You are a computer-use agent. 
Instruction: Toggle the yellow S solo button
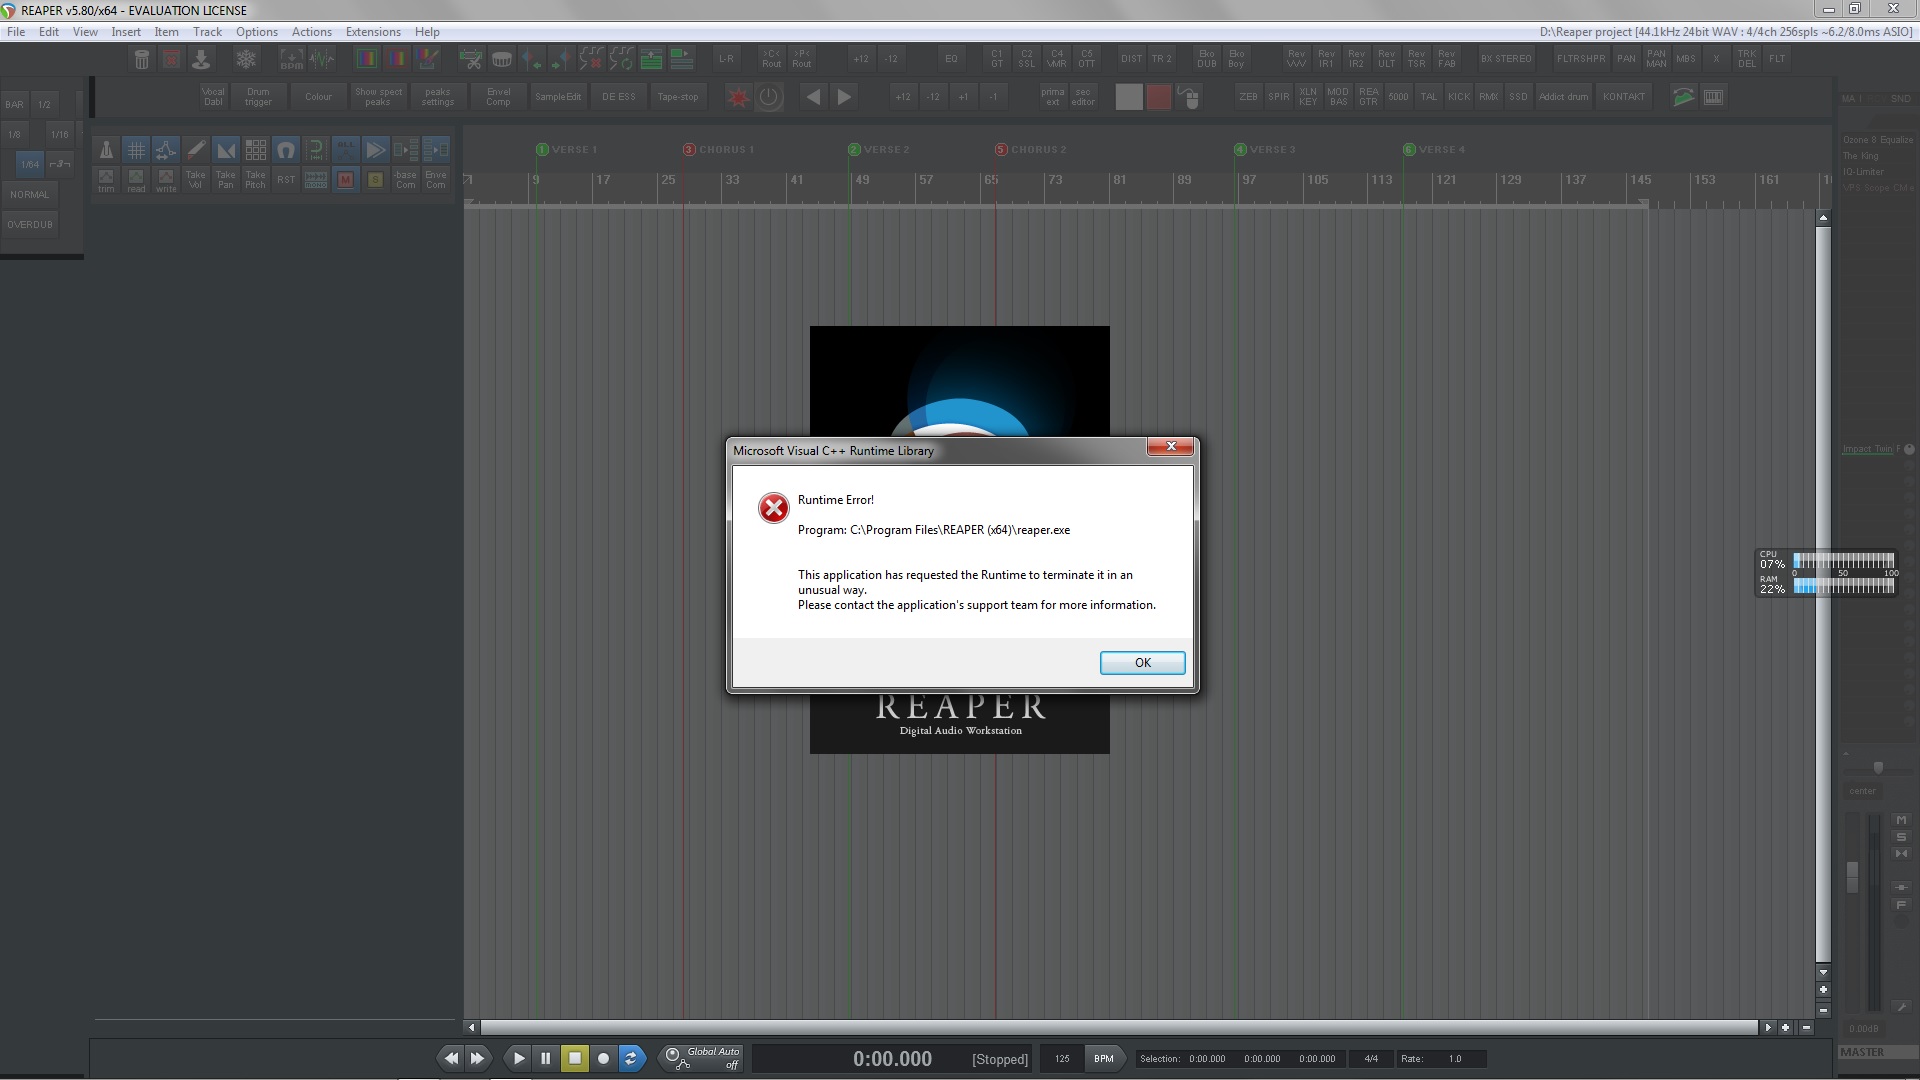point(376,180)
